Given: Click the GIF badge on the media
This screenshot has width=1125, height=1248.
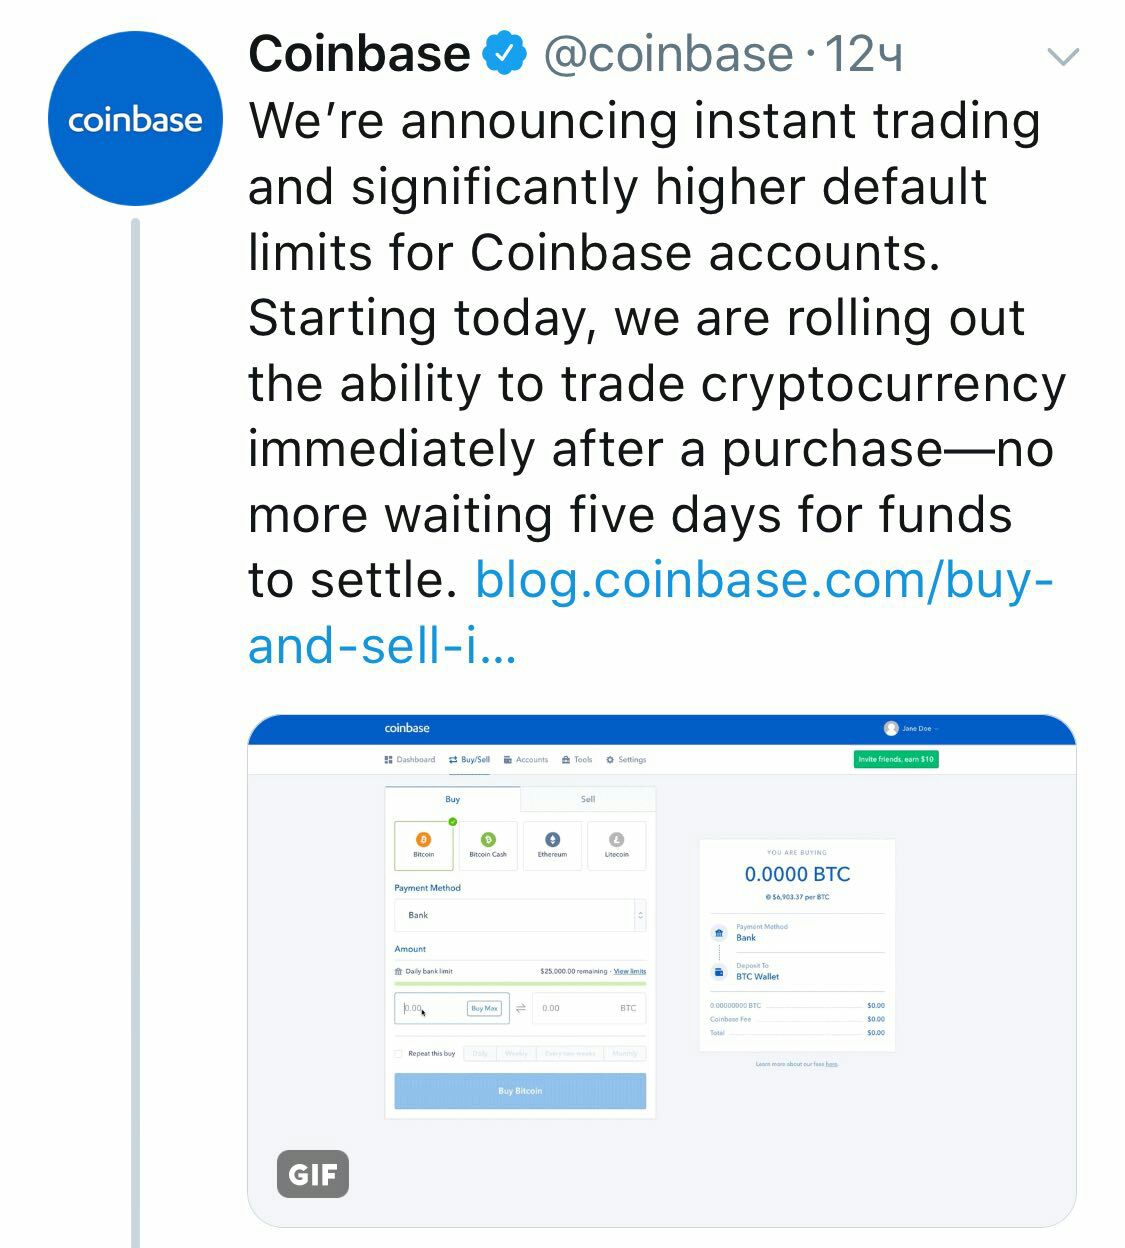Looking at the screenshot, I should pos(313,1174).
